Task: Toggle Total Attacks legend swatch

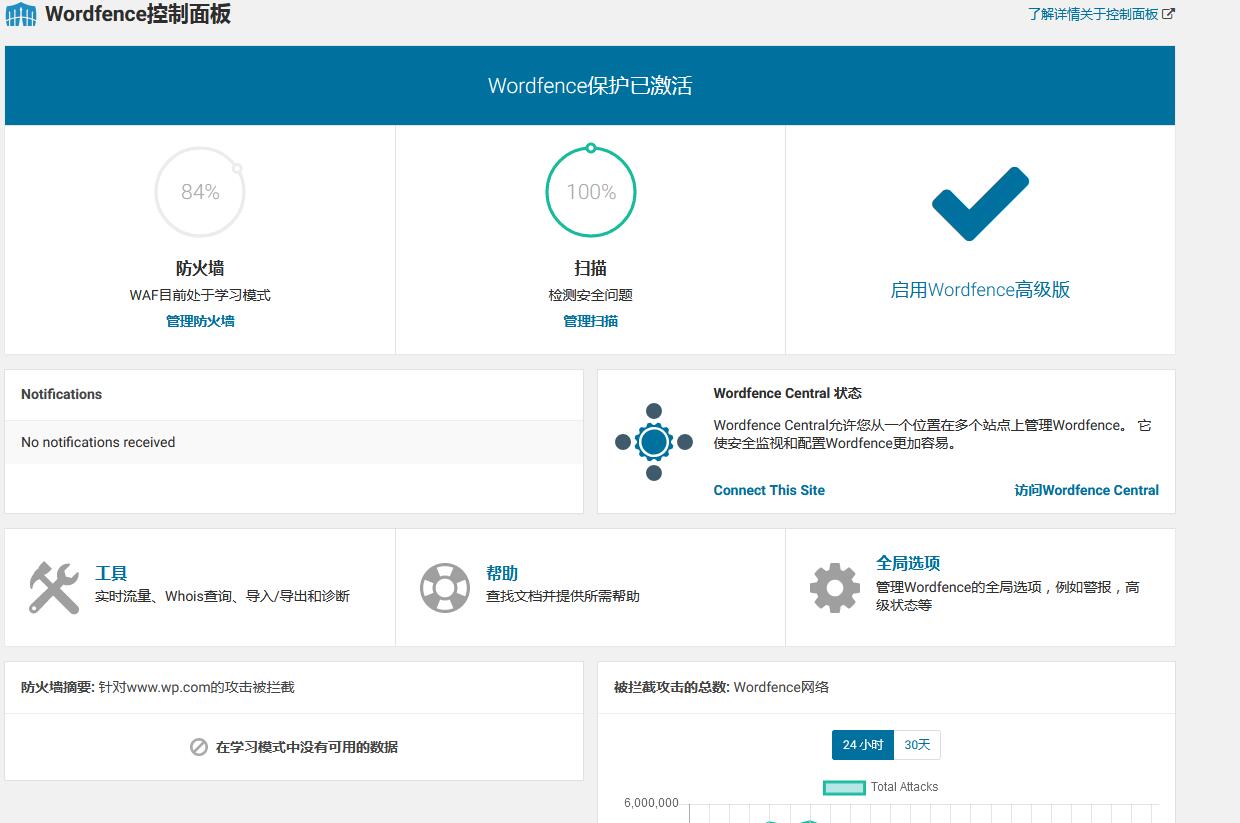Action: [844, 787]
